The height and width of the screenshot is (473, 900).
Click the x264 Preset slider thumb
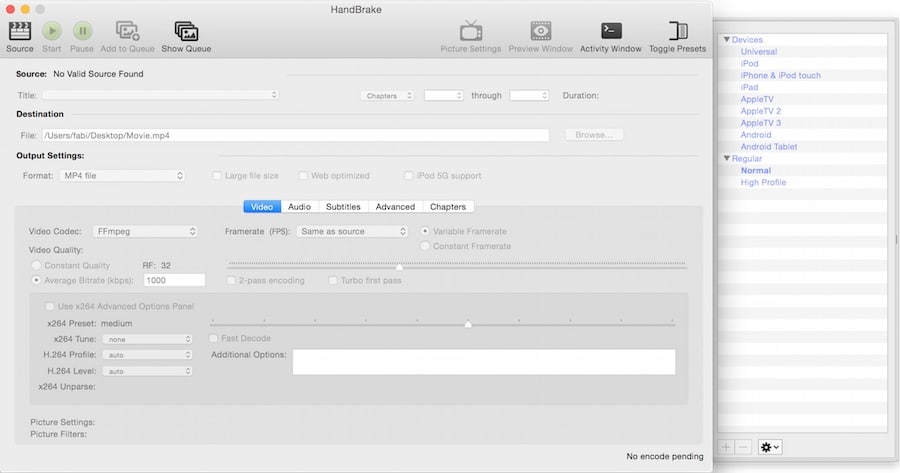point(468,324)
